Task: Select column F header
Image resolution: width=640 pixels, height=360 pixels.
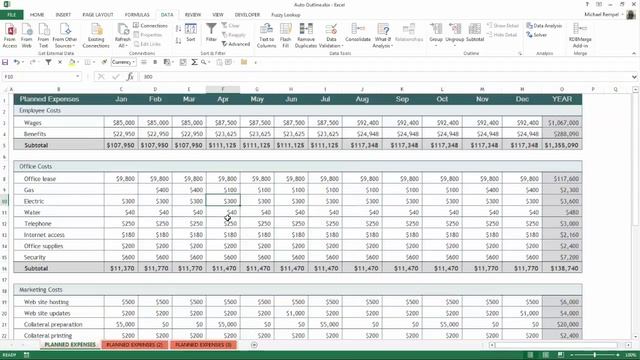Action: (x=223, y=89)
